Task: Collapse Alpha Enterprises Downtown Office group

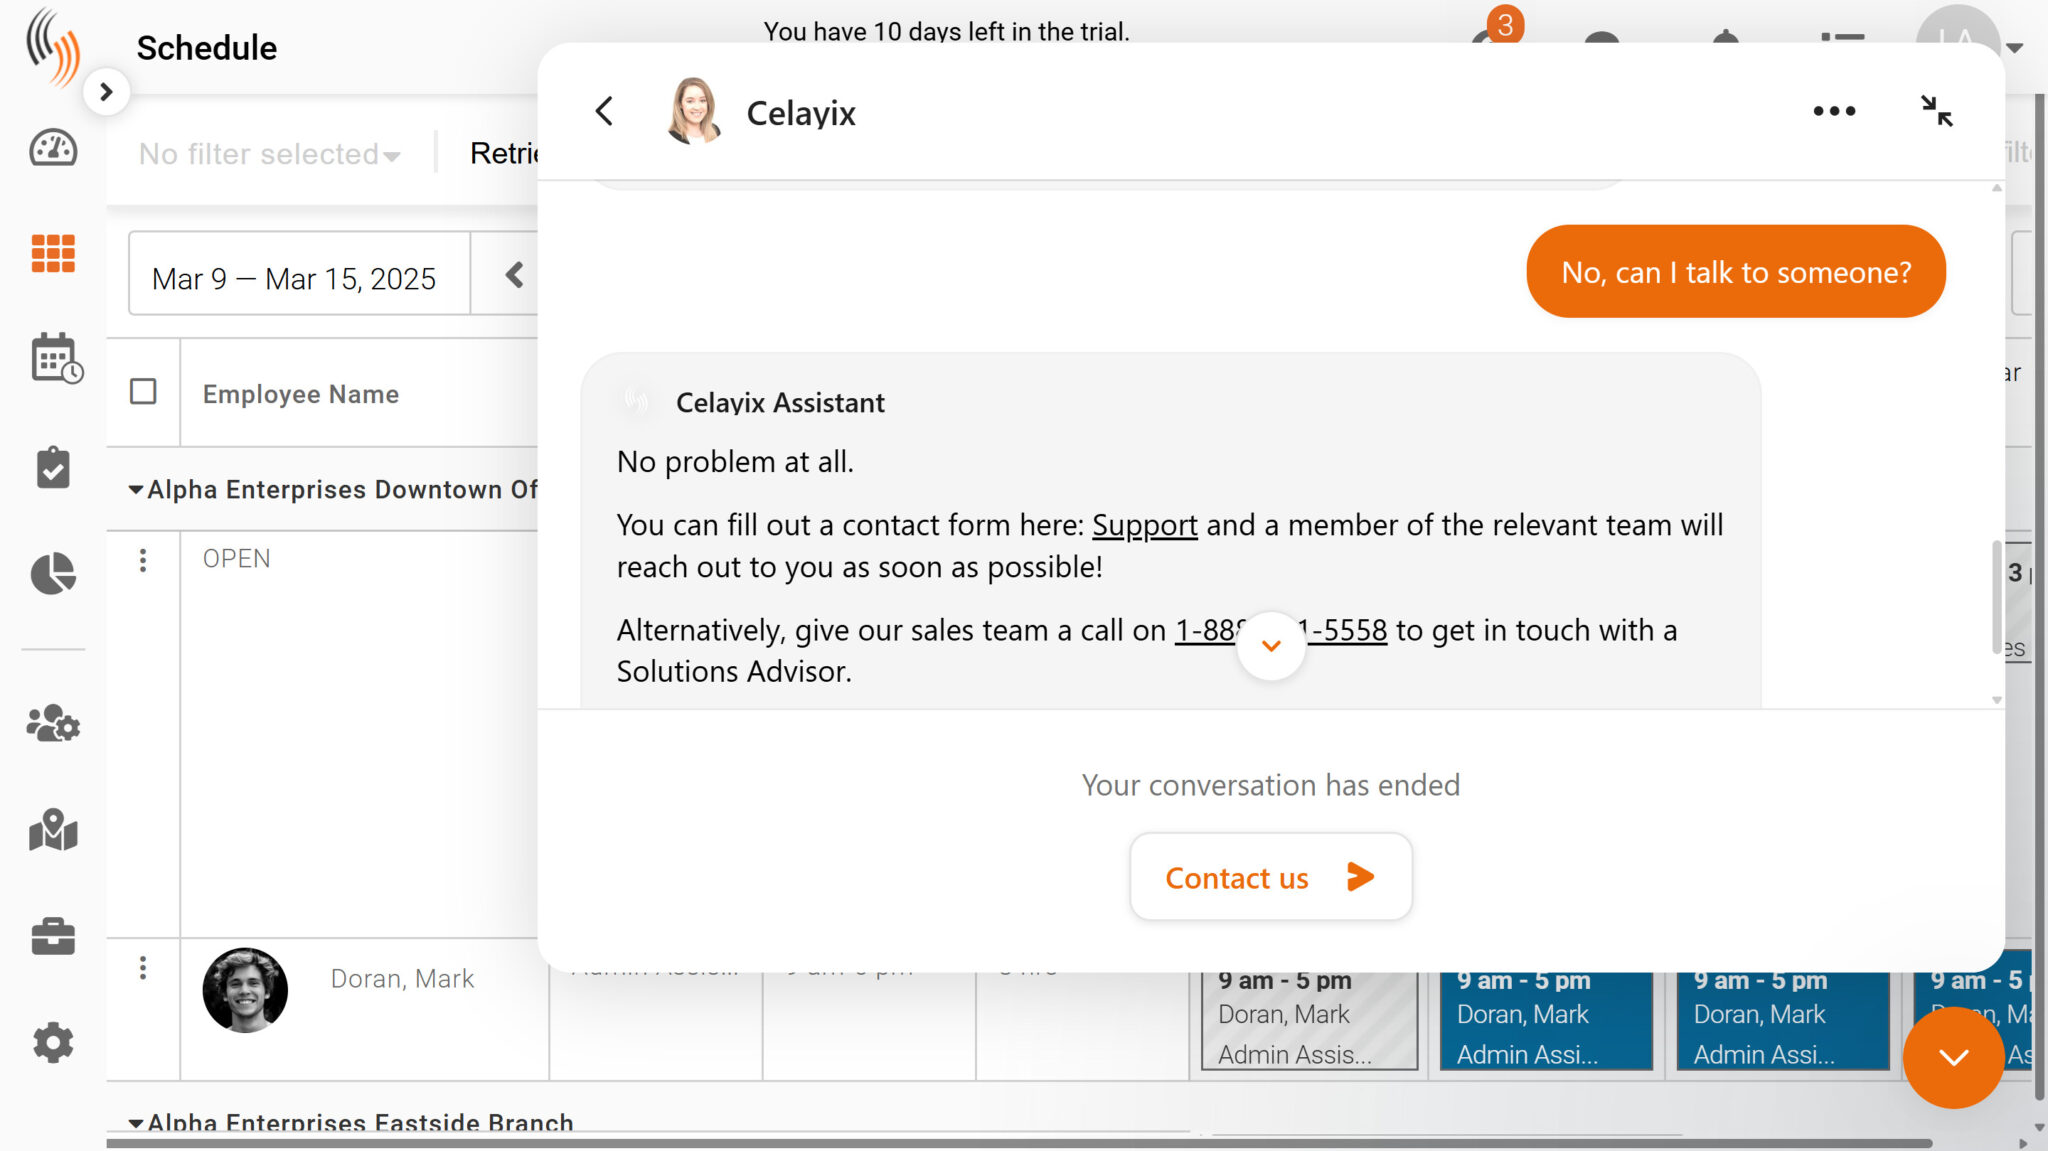Action: (x=136, y=490)
